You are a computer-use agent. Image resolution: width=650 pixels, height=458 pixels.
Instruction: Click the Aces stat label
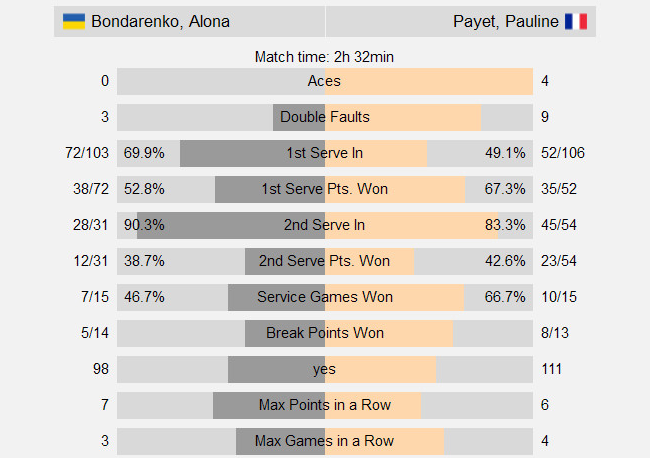tap(325, 81)
